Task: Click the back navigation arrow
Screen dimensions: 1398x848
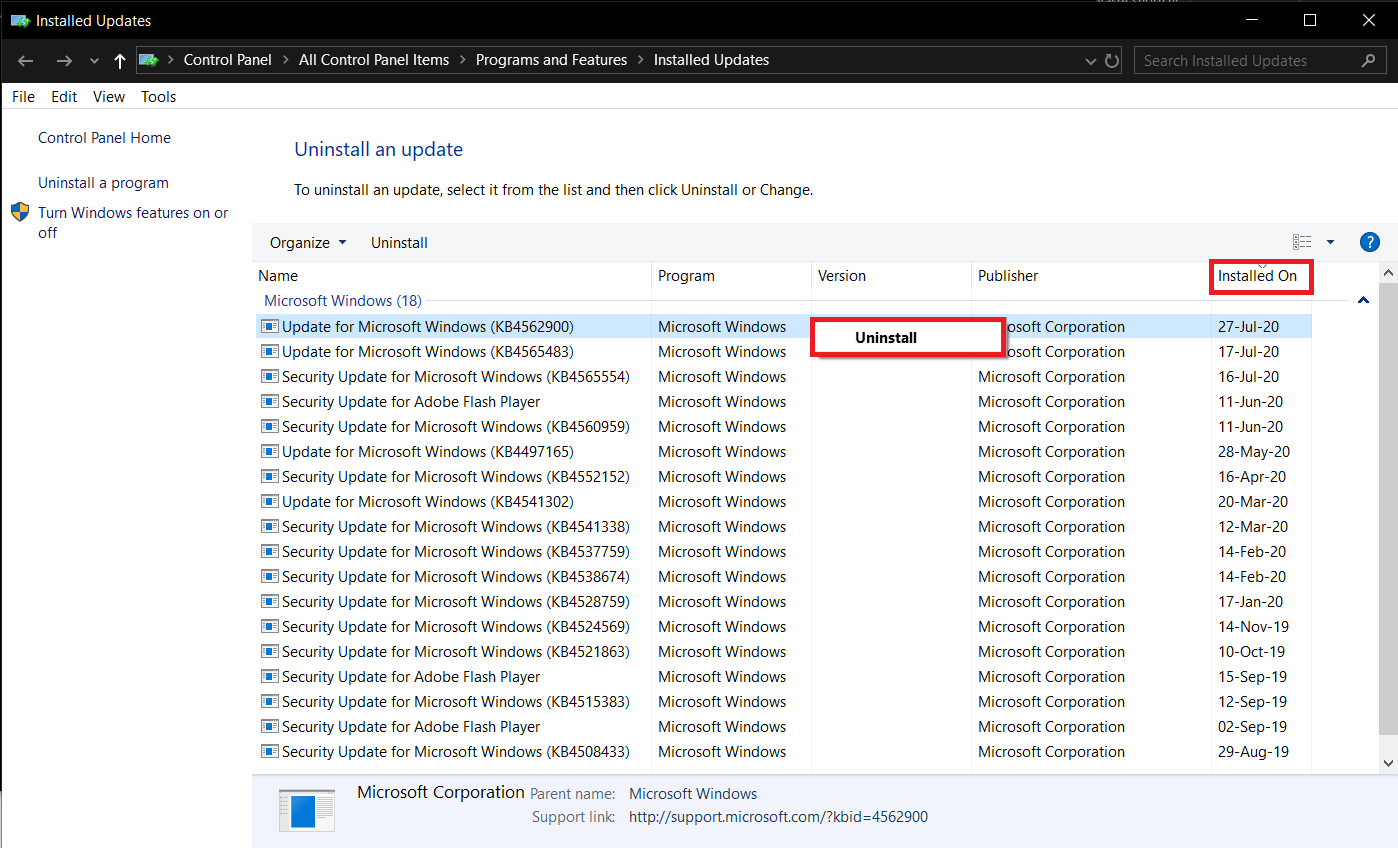Action: tap(26, 61)
